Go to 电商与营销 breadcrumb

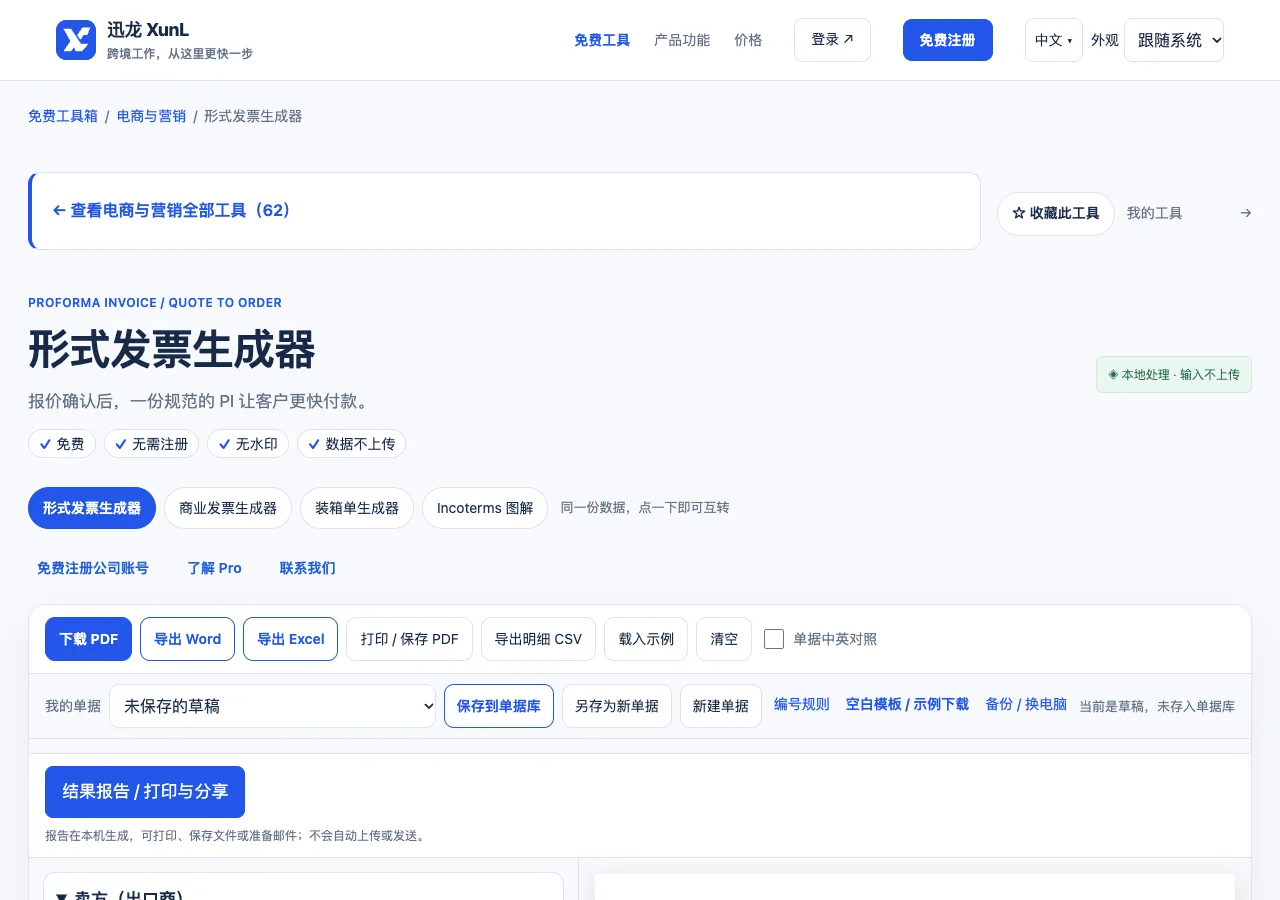coord(151,116)
